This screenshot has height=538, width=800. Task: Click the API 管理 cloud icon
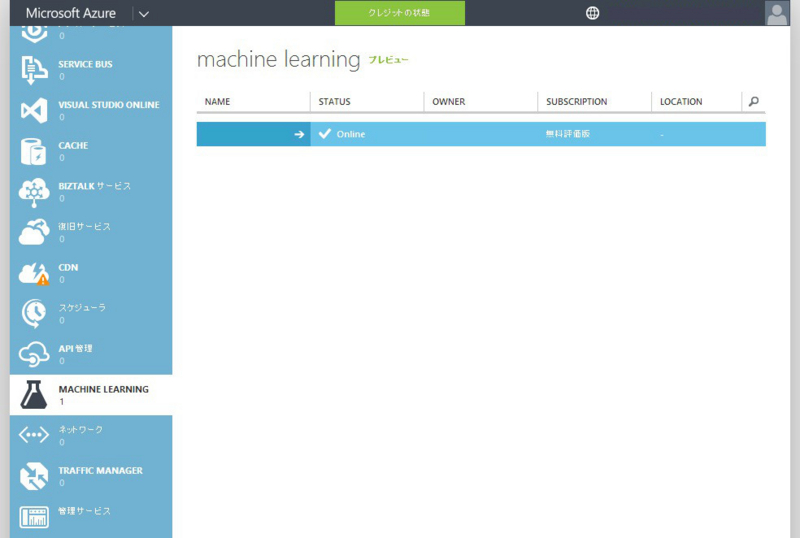click(x=34, y=354)
